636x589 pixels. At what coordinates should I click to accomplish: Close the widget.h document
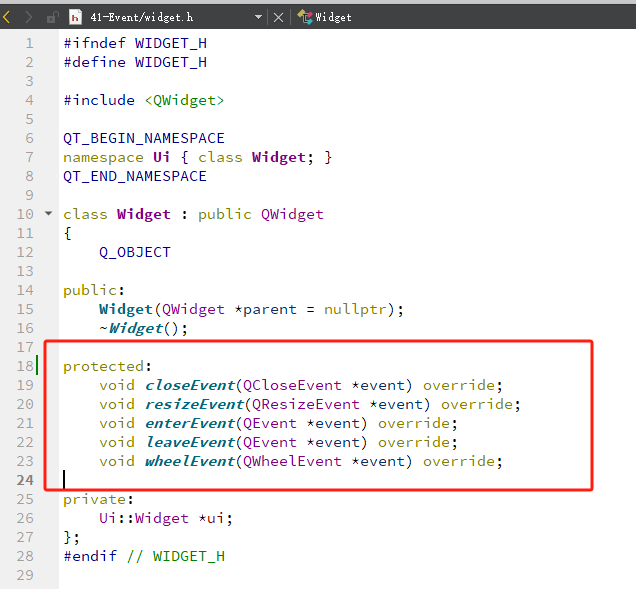(x=278, y=17)
